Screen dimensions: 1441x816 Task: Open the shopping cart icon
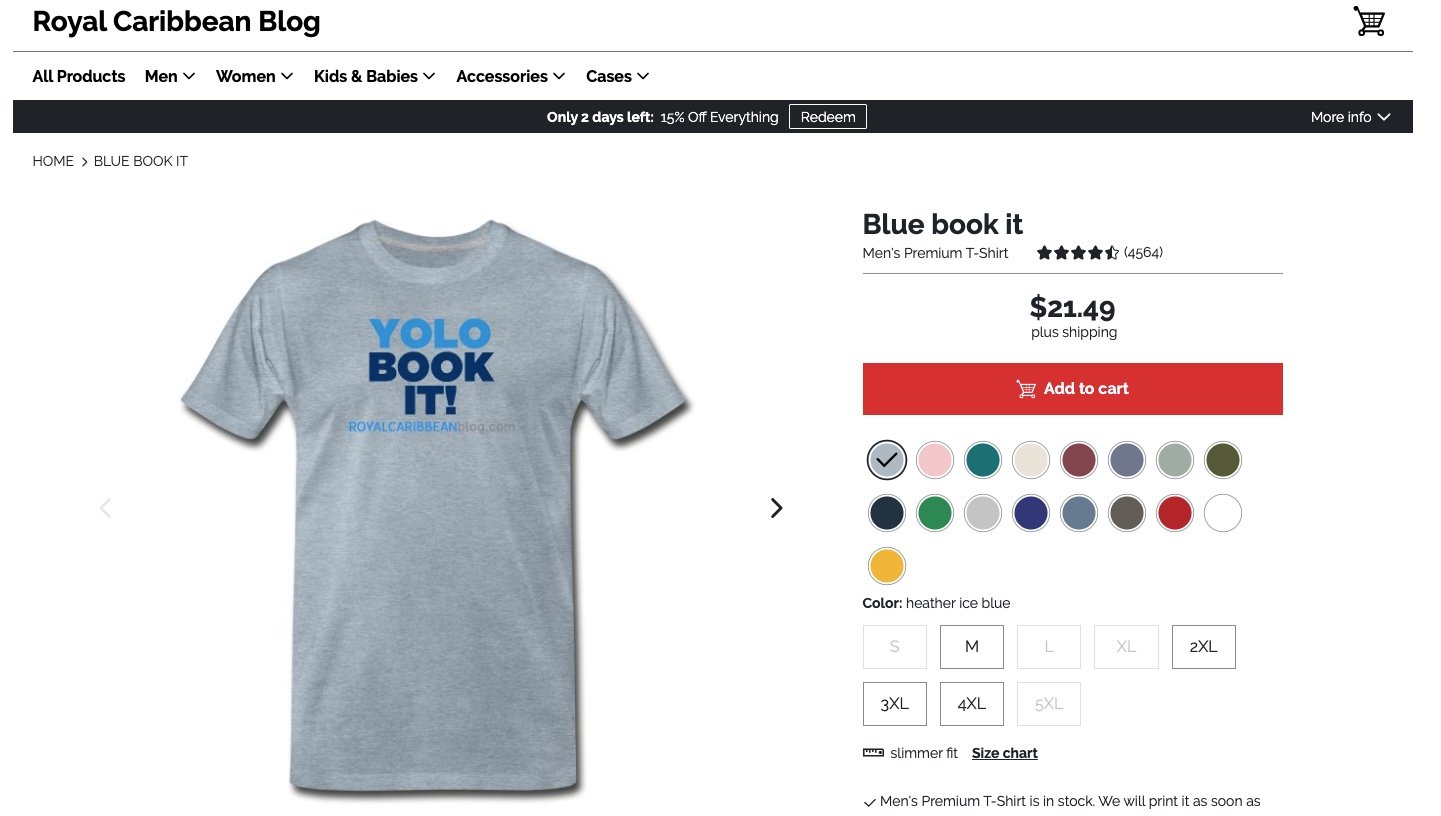point(1369,21)
